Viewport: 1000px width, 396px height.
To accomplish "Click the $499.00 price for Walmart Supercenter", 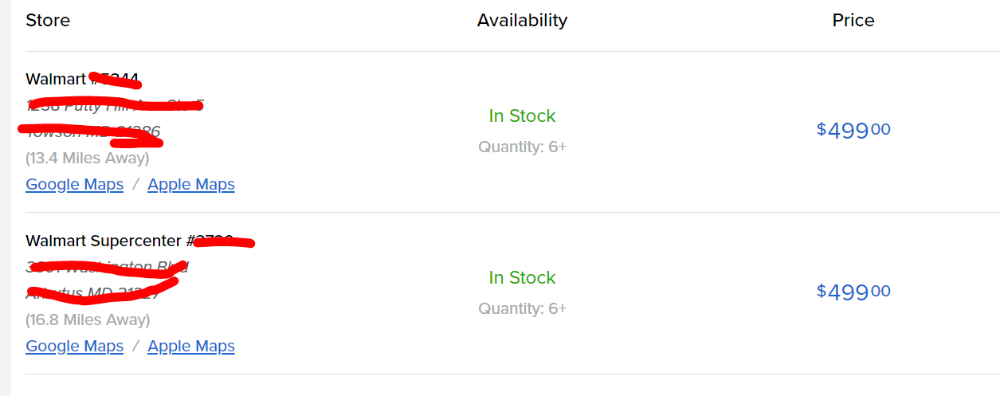I will [x=853, y=291].
